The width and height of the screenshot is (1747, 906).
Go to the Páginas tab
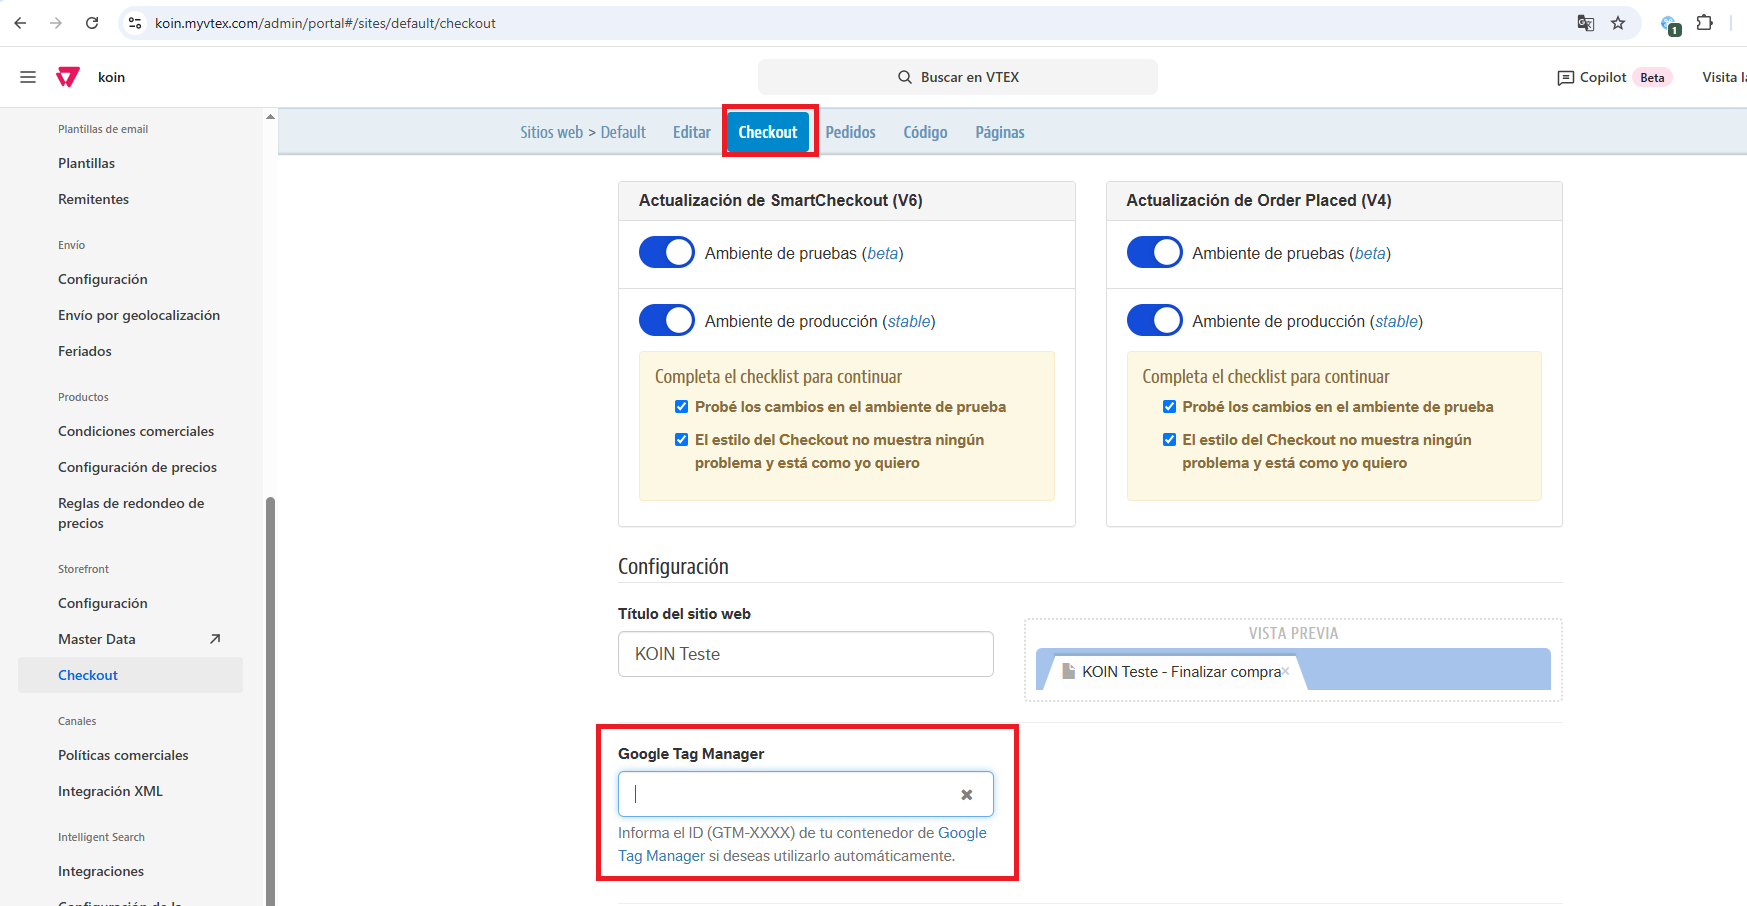coord(1000,132)
